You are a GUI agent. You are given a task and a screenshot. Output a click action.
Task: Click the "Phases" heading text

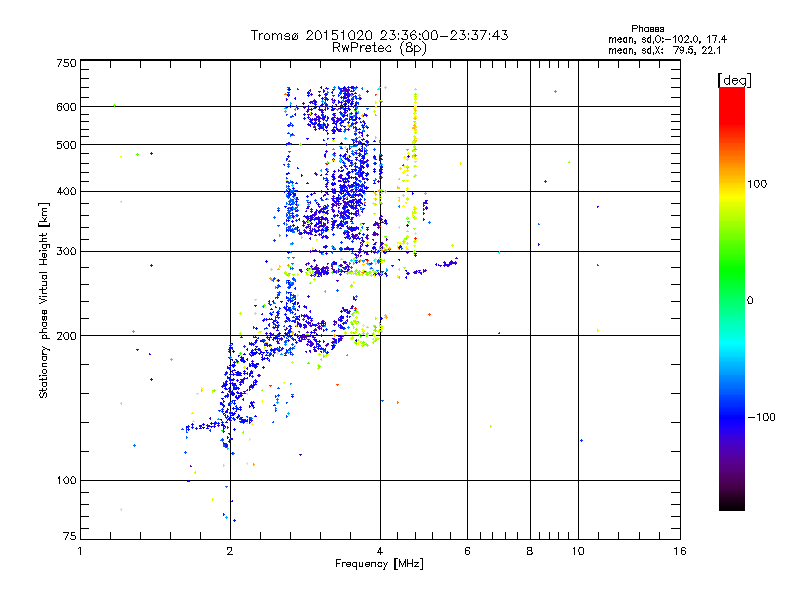(x=647, y=29)
